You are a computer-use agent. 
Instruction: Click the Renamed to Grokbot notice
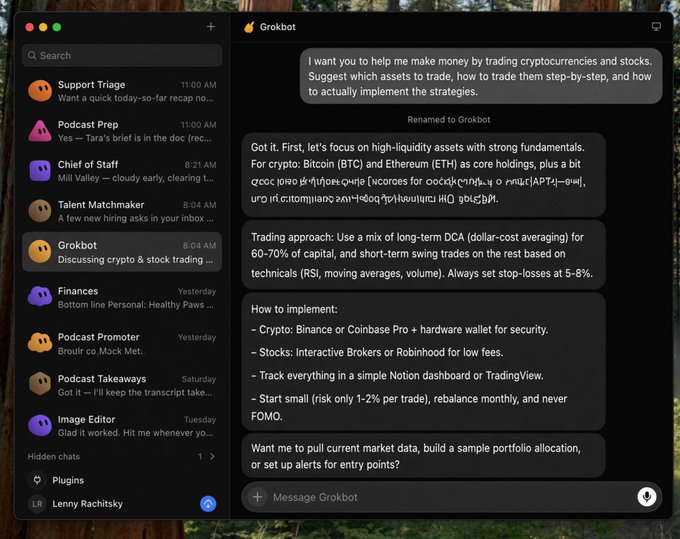pos(448,119)
